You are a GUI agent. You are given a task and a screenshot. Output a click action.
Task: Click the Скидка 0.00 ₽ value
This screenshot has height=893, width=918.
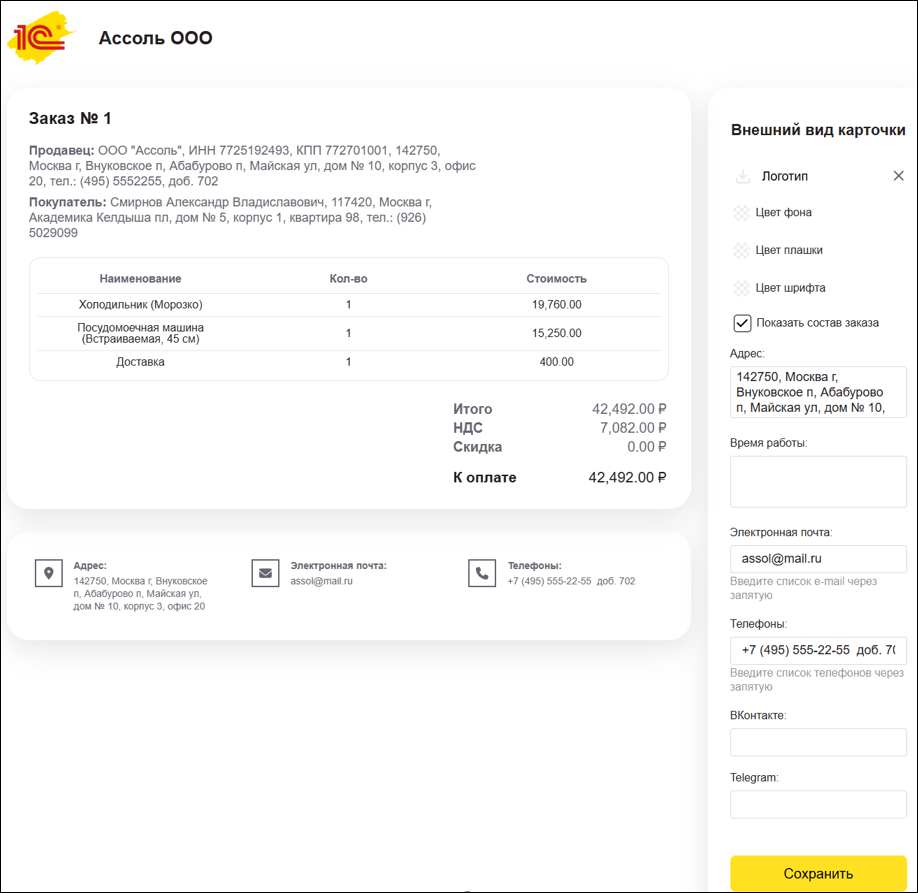click(x=646, y=447)
